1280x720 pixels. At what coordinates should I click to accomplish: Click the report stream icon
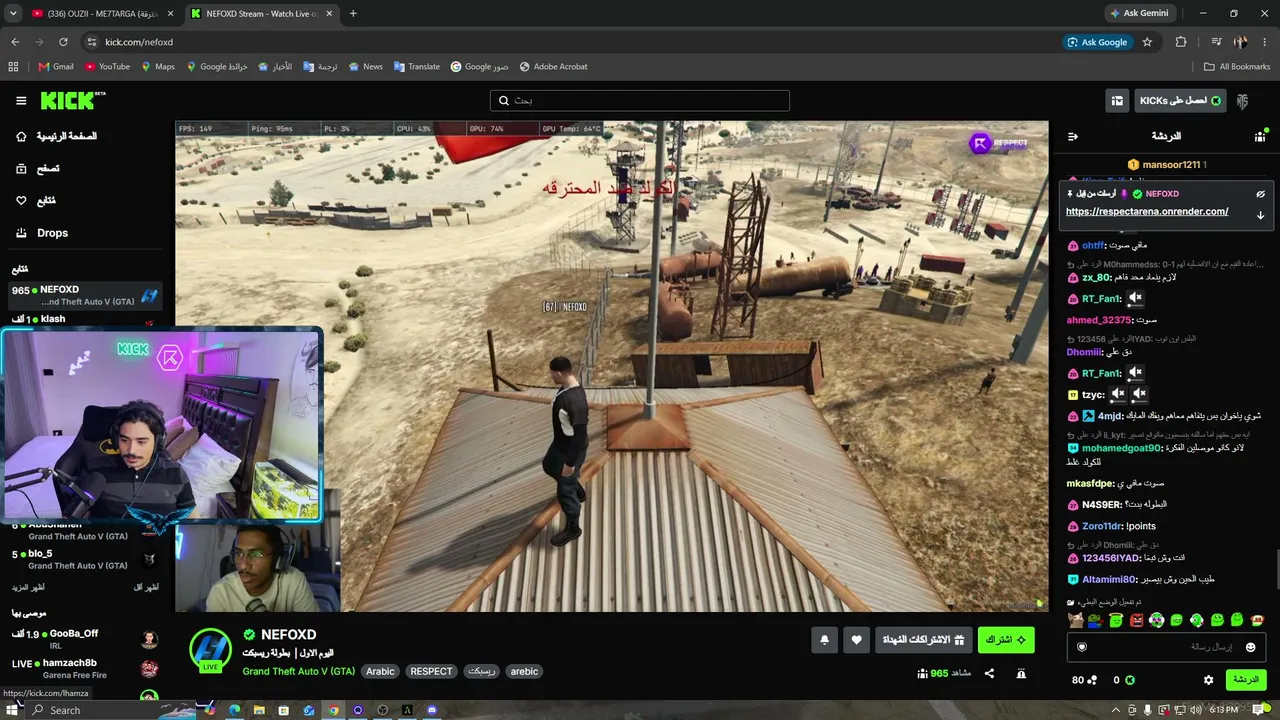(x=1021, y=673)
